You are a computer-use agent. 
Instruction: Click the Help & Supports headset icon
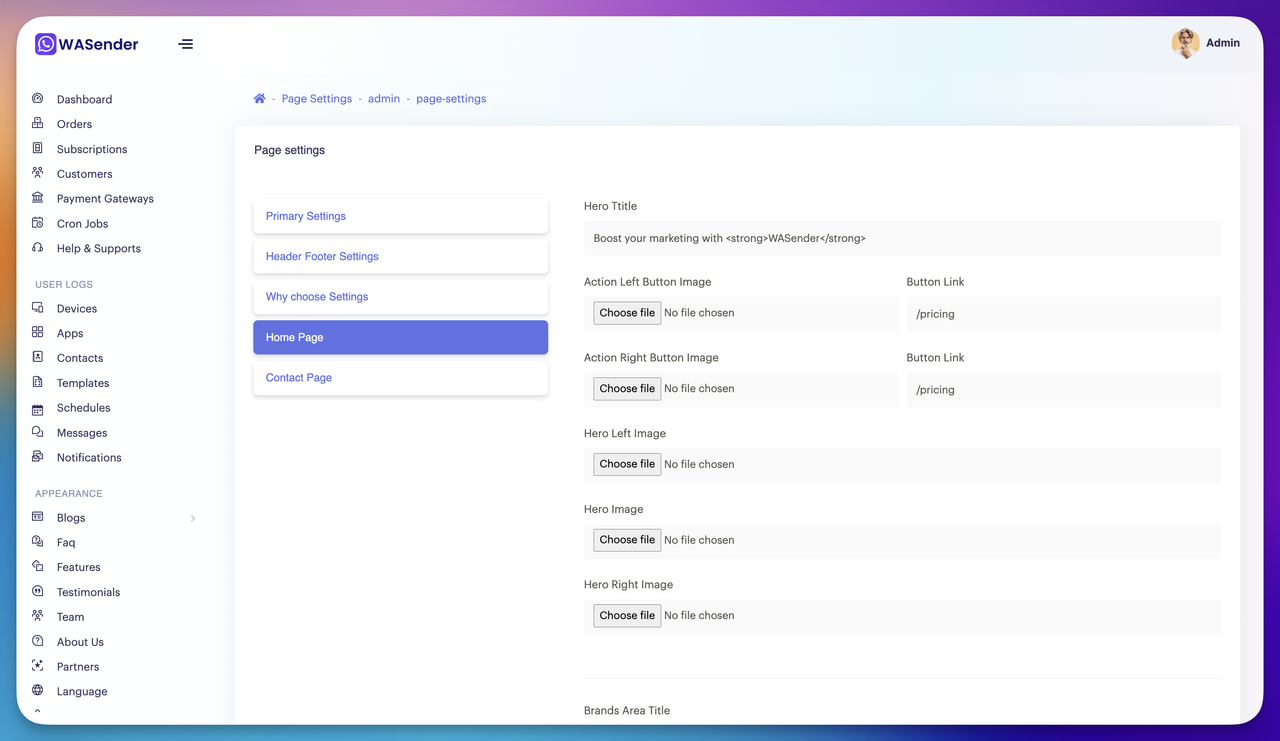(x=38, y=248)
